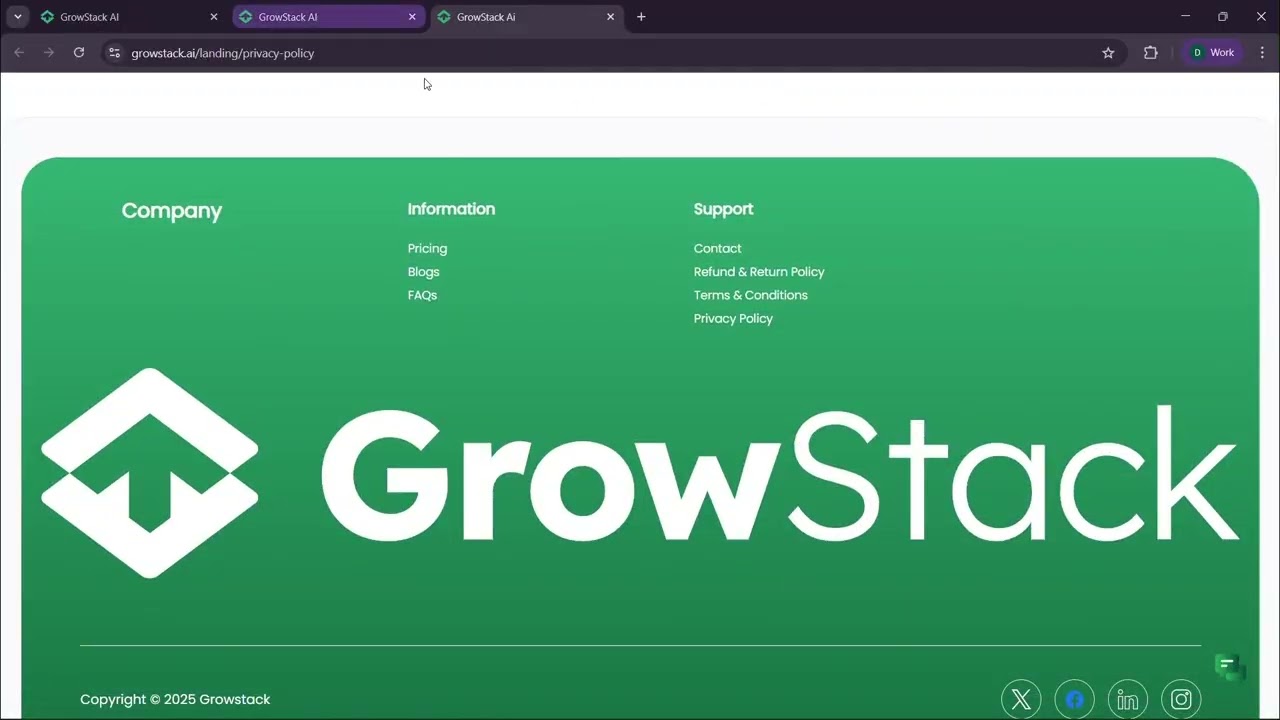This screenshot has width=1280, height=720.
Task: Open a new browser tab
Action: (641, 17)
